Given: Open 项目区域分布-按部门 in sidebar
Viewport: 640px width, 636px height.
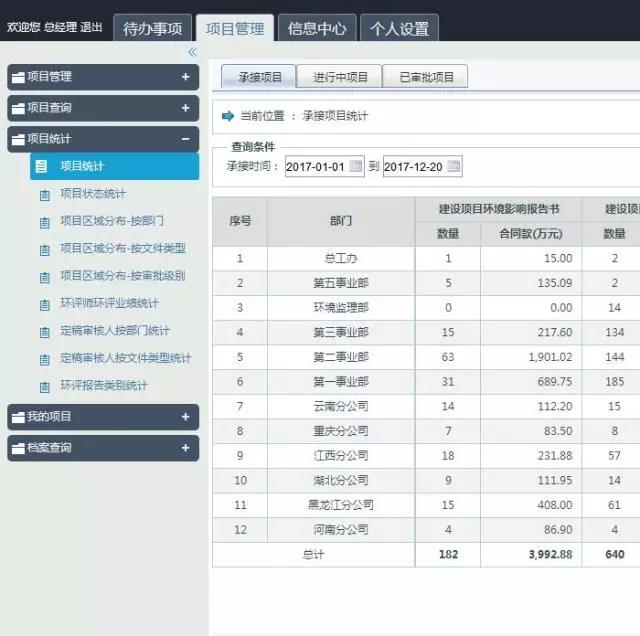Looking at the screenshot, I should (x=111, y=221).
